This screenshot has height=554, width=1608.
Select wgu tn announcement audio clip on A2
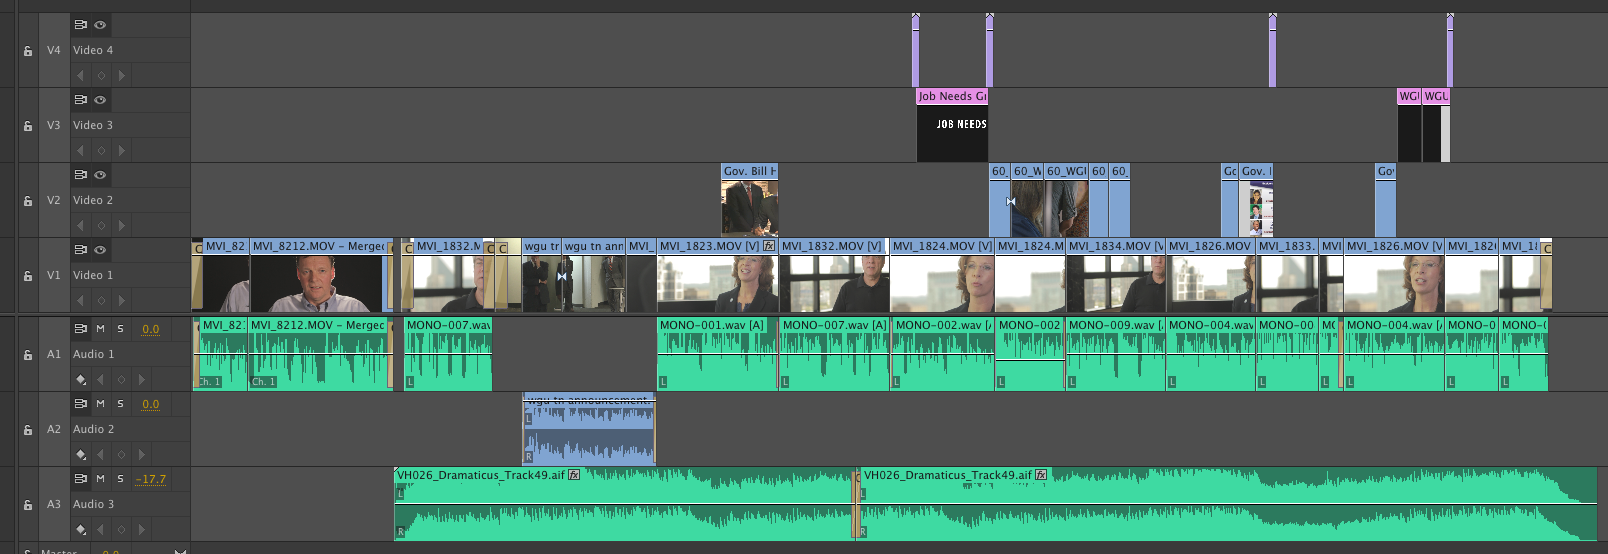(589, 432)
